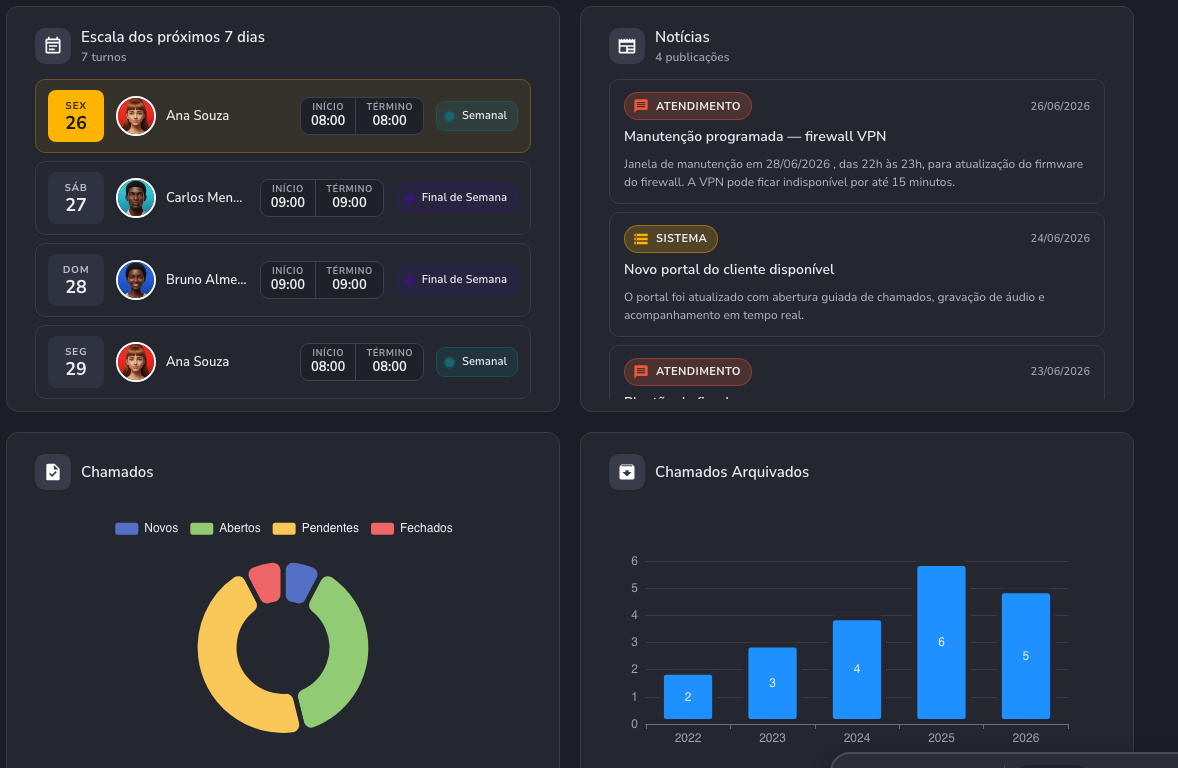
Task: Click INÍCIO 09:00 on Bruno's row
Action: (288, 280)
